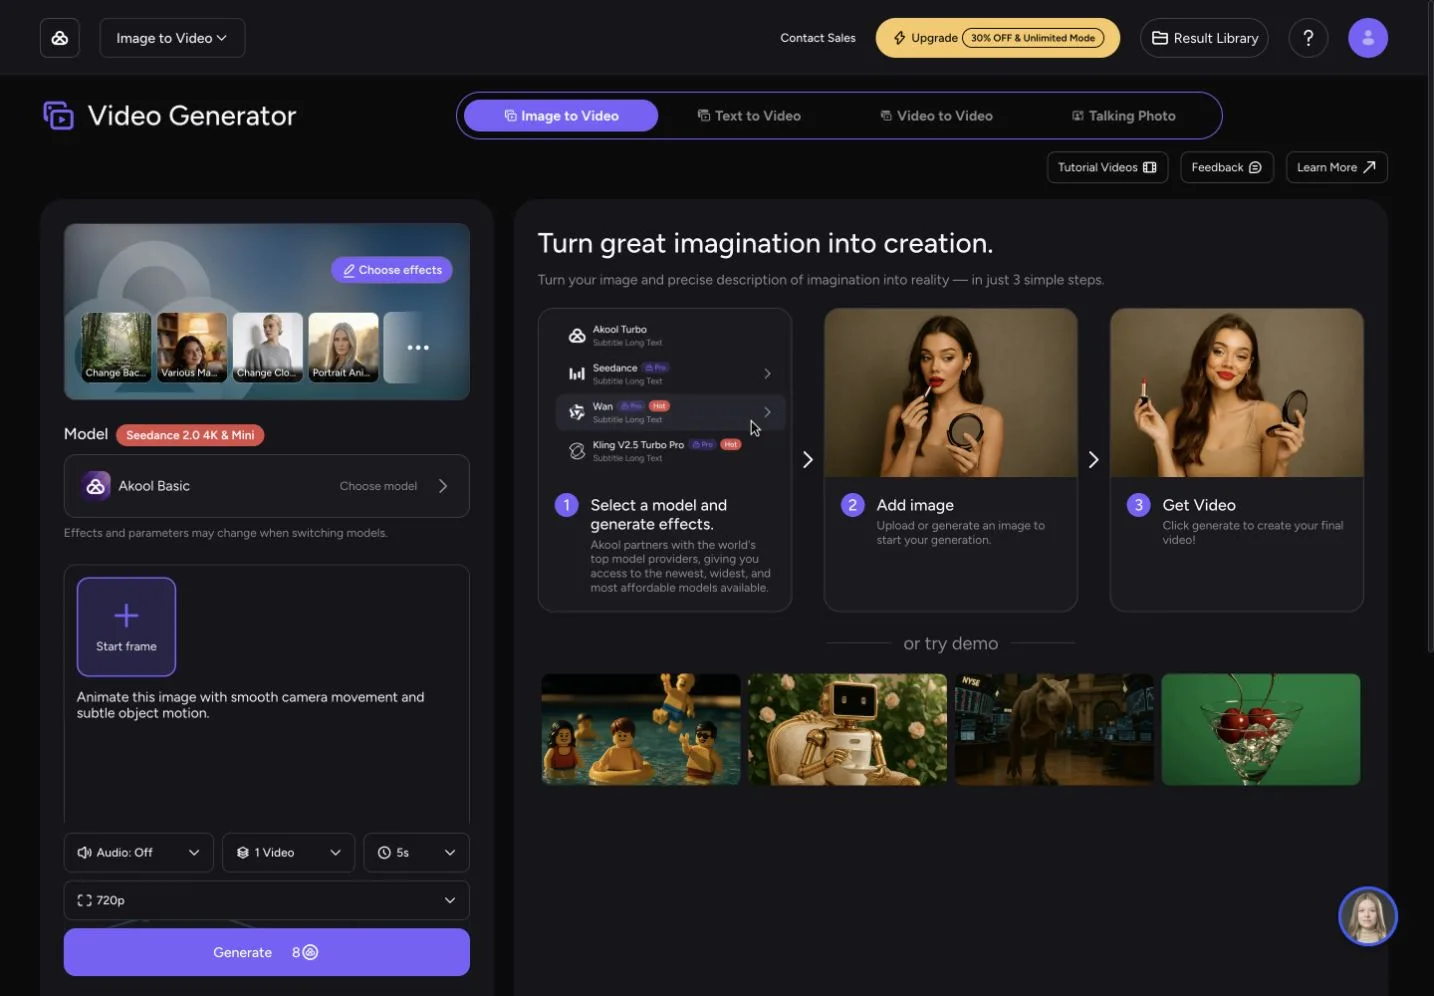Viewport: 1434px width, 996px height.
Task: Expand the Wan row chevron
Action: click(x=767, y=412)
